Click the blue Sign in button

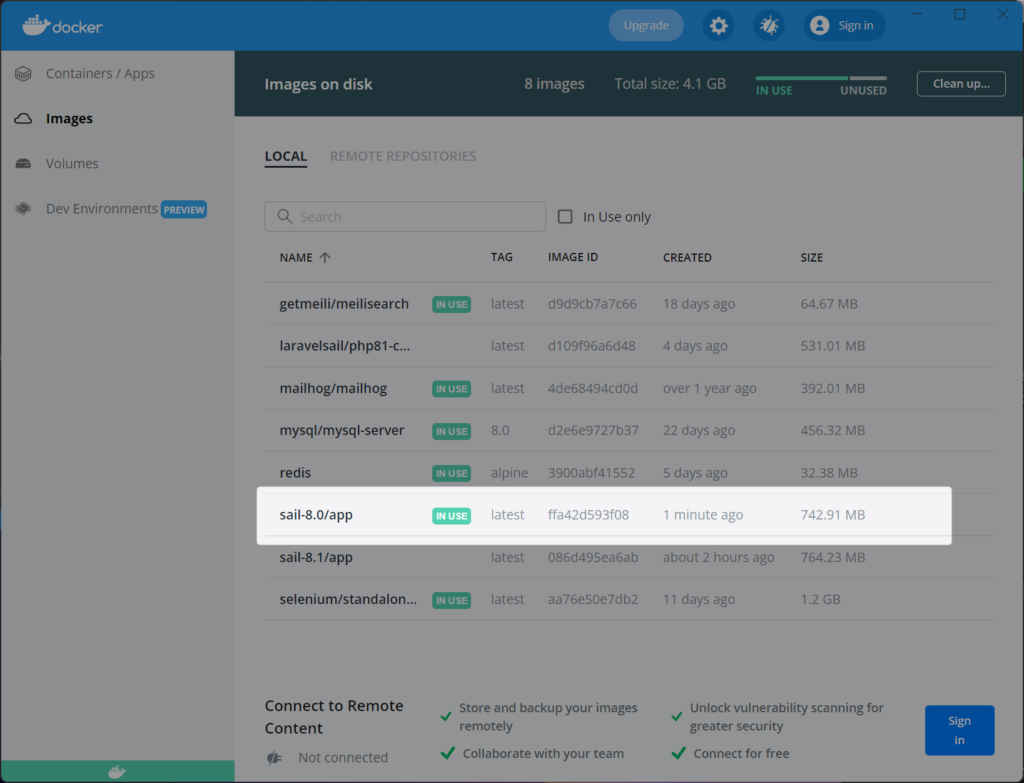(959, 730)
